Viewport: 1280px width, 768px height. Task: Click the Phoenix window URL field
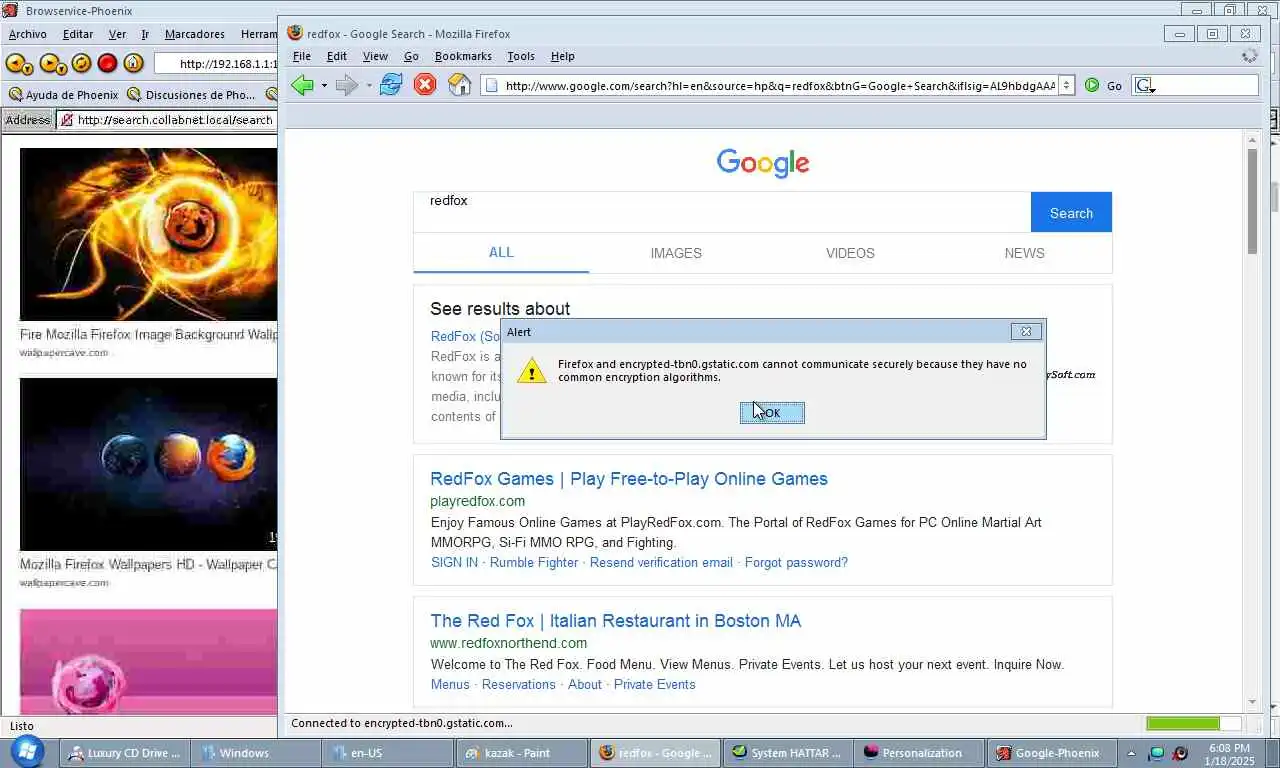click(x=216, y=64)
